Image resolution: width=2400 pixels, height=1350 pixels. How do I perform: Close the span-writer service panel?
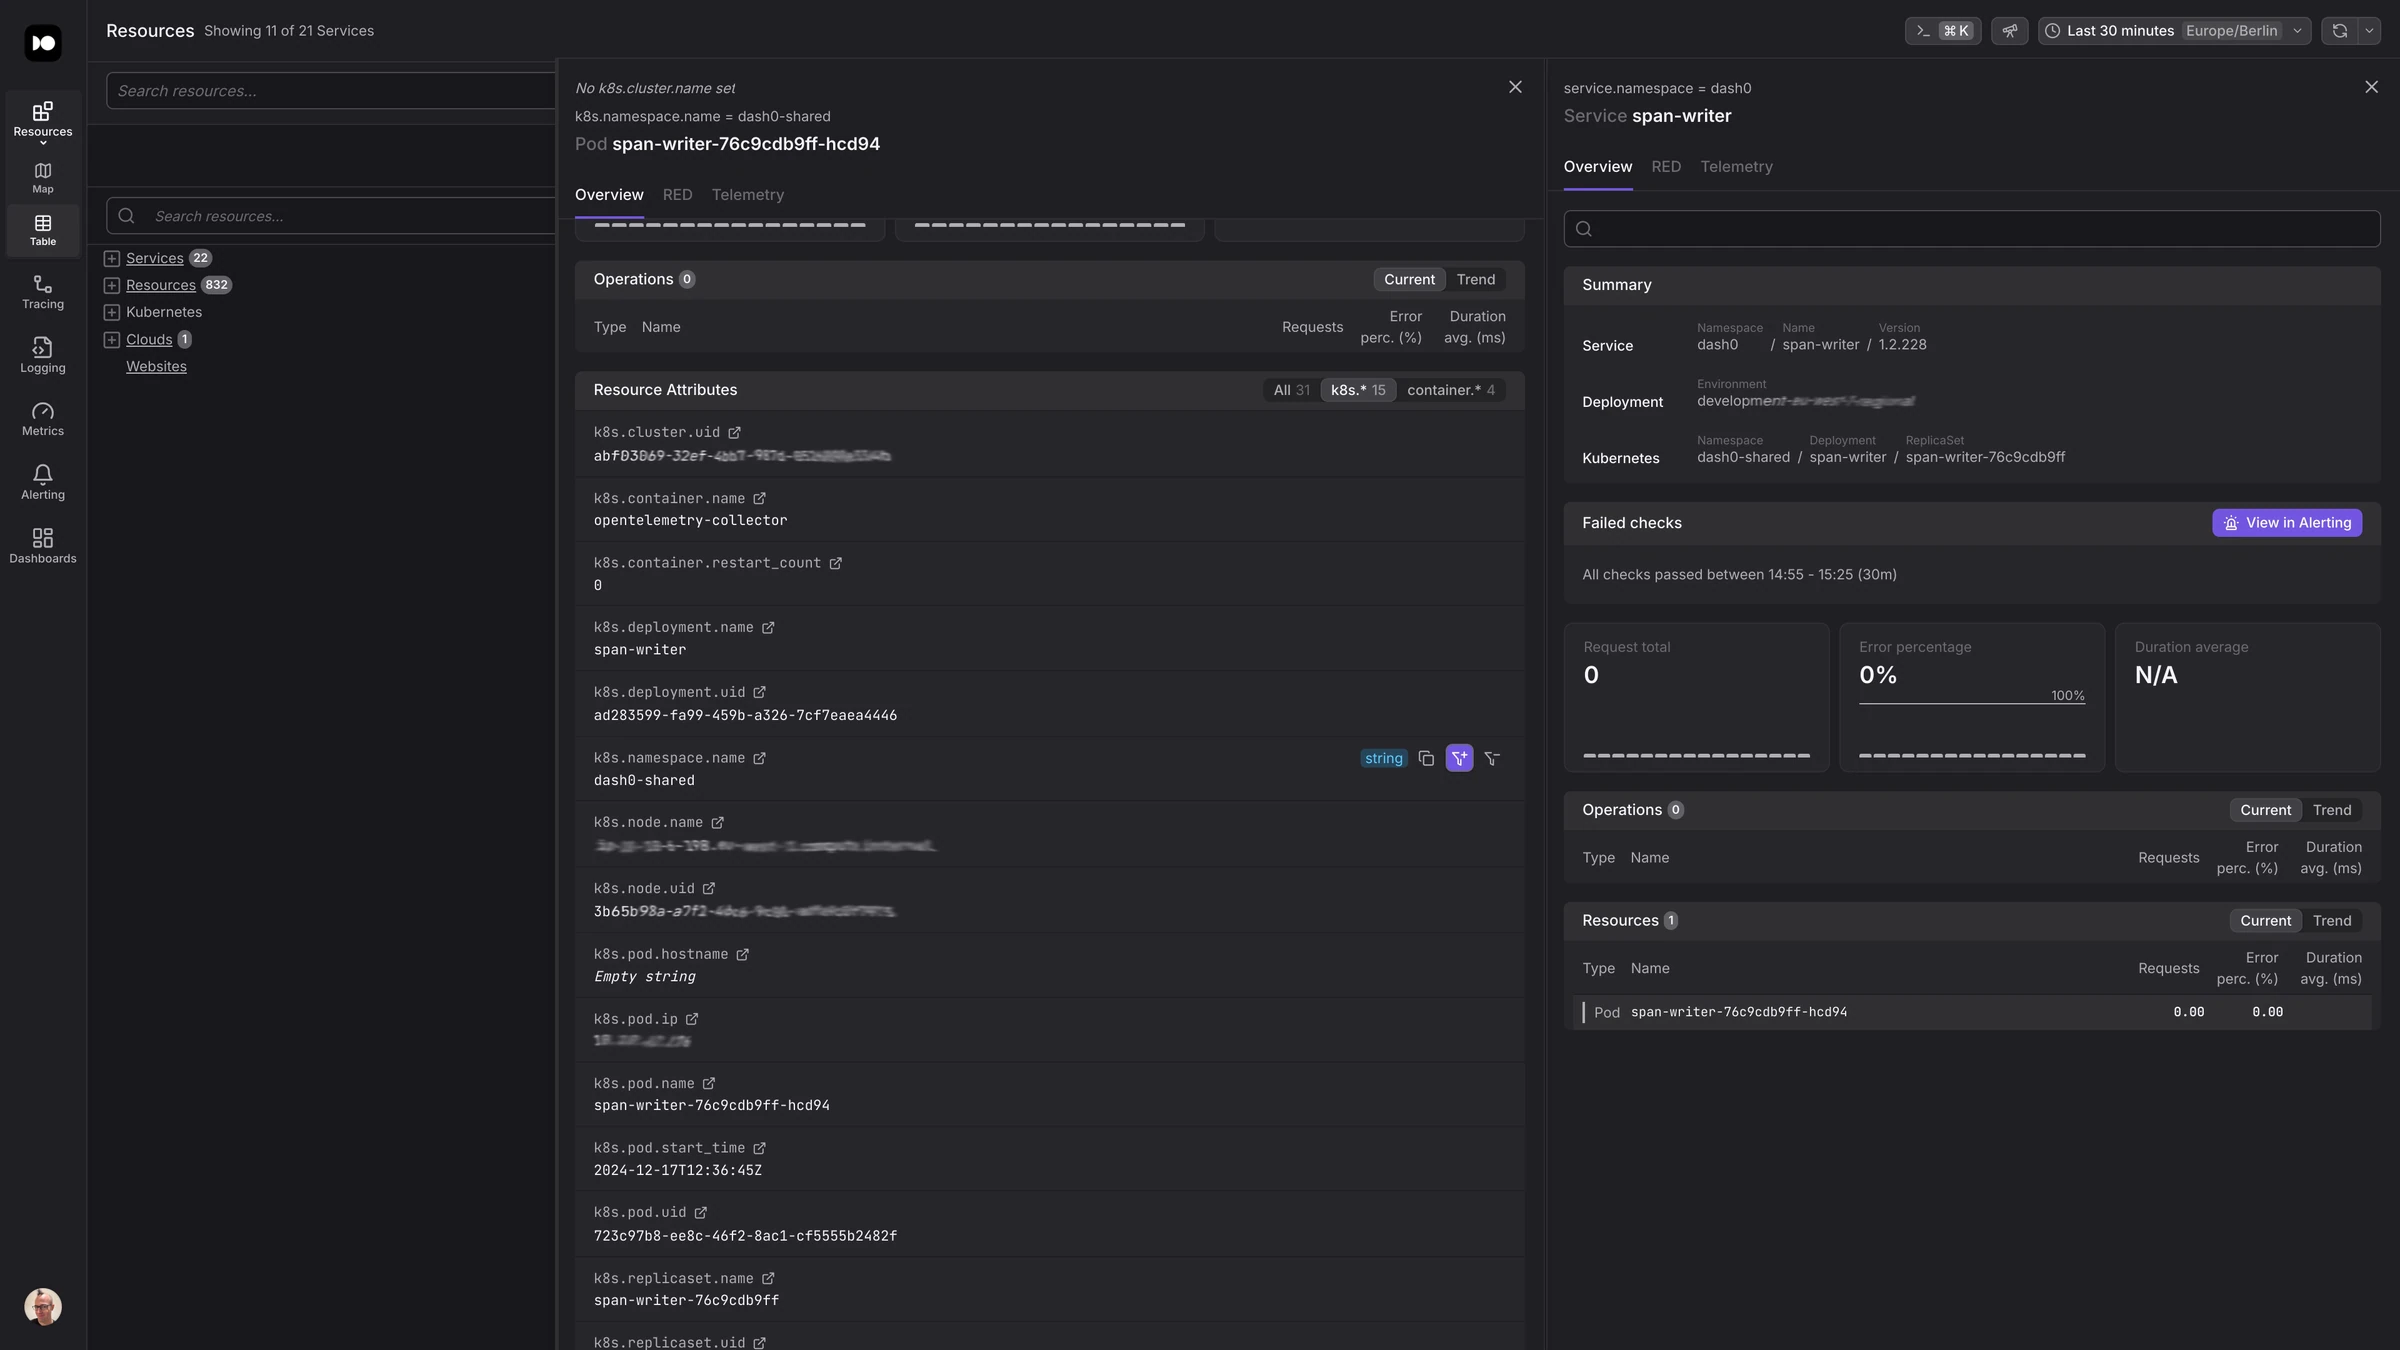(2371, 88)
